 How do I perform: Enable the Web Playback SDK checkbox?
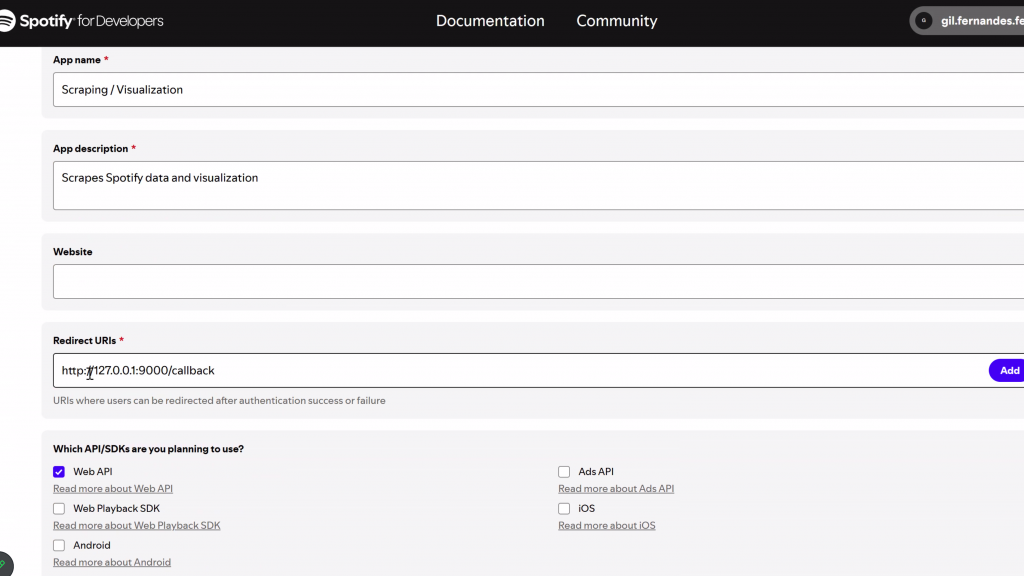tap(59, 508)
